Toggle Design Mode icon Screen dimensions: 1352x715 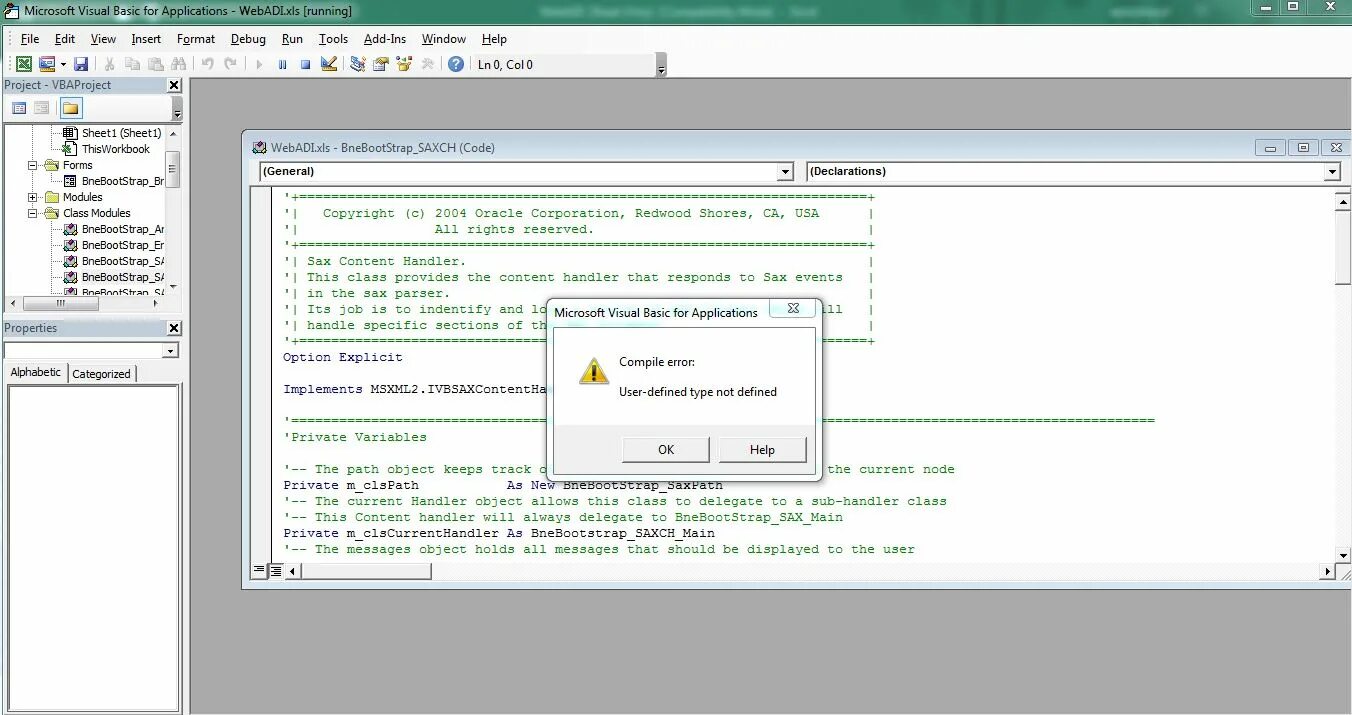329,64
